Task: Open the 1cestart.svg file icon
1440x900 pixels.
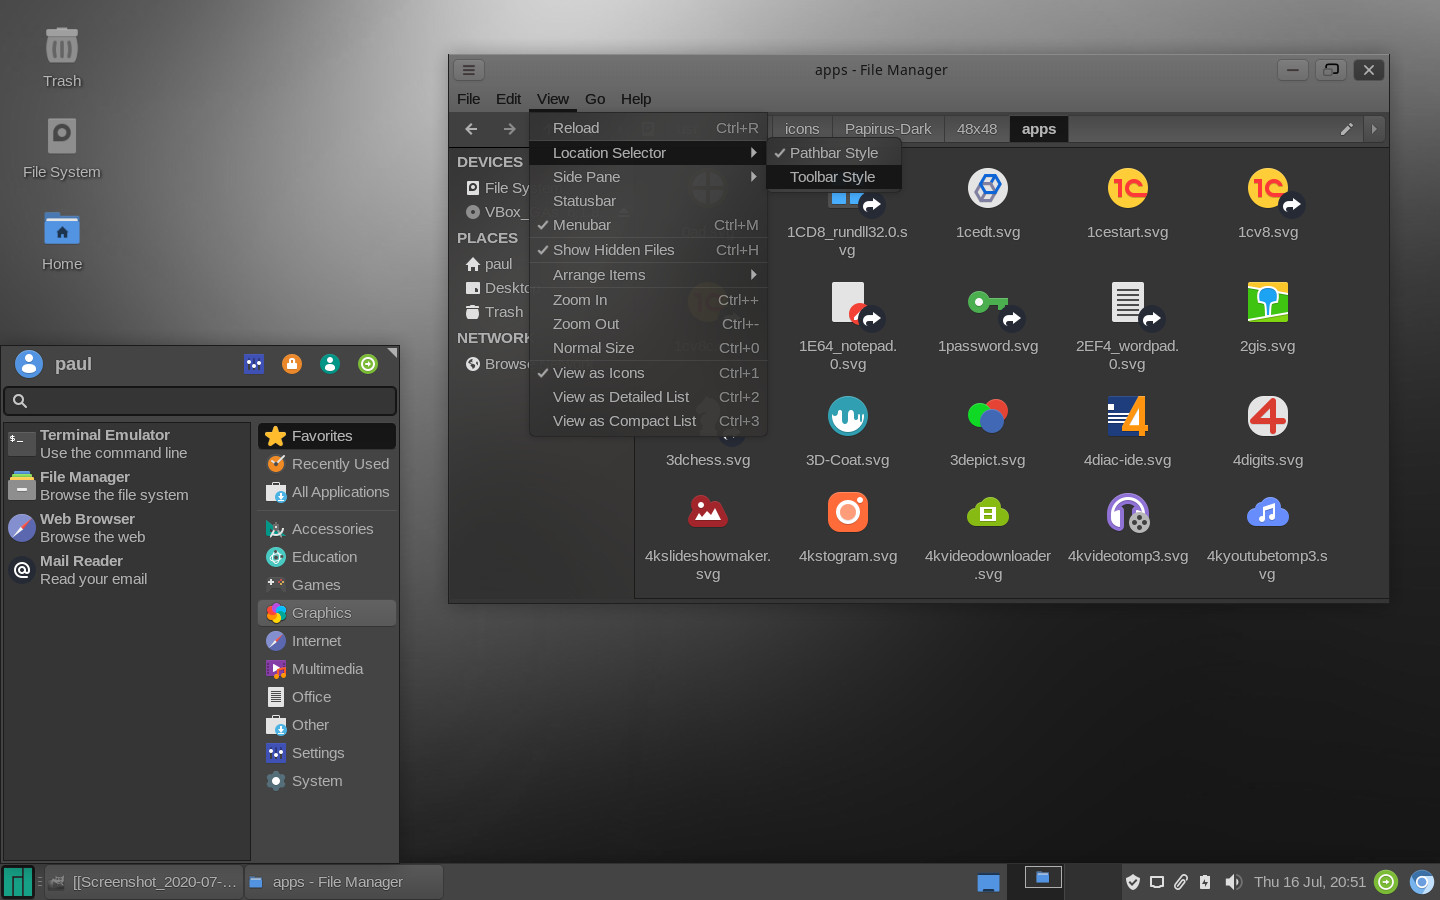Action: (x=1127, y=189)
